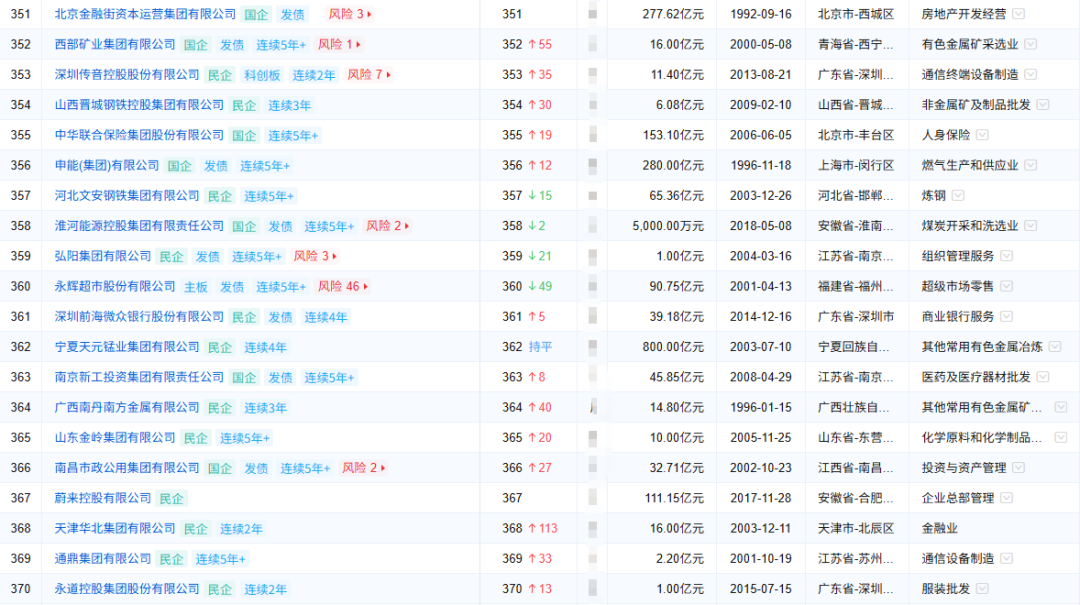The width and height of the screenshot is (1080, 605).
Task: Select the 800.00亿元 capital value
Action: tap(673, 347)
